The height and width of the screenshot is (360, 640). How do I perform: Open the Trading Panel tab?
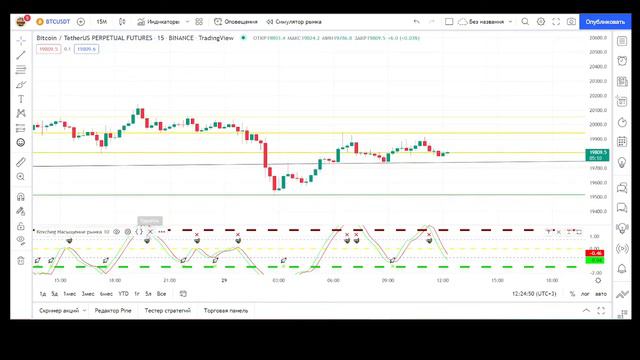pos(226,311)
